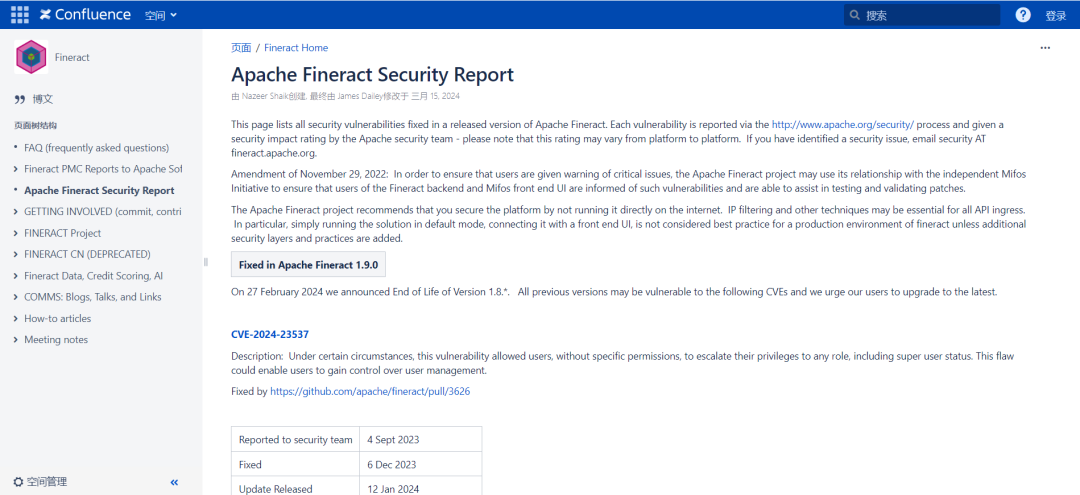1080x495 pixels.
Task: Open the Fineract space name link
Action: pyautogui.click(x=72, y=57)
